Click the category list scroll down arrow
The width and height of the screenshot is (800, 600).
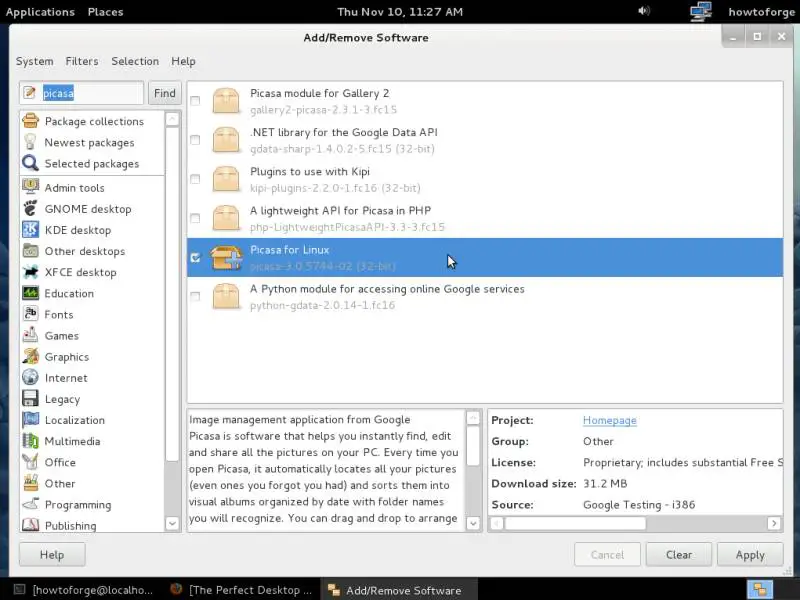(x=172, y=523)
